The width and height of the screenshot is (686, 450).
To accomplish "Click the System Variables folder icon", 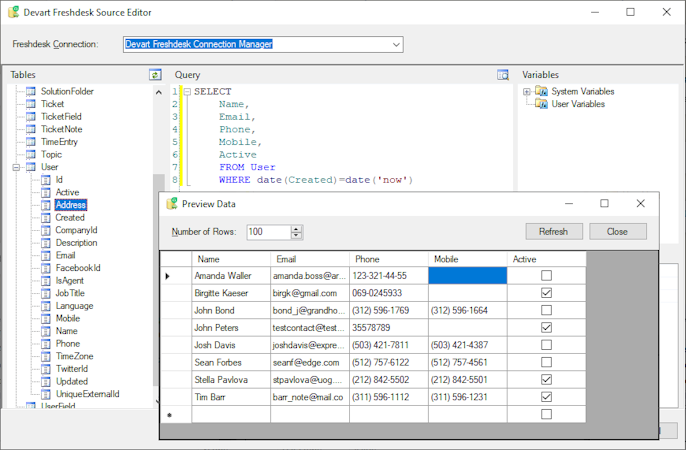I will coord(541,91).
